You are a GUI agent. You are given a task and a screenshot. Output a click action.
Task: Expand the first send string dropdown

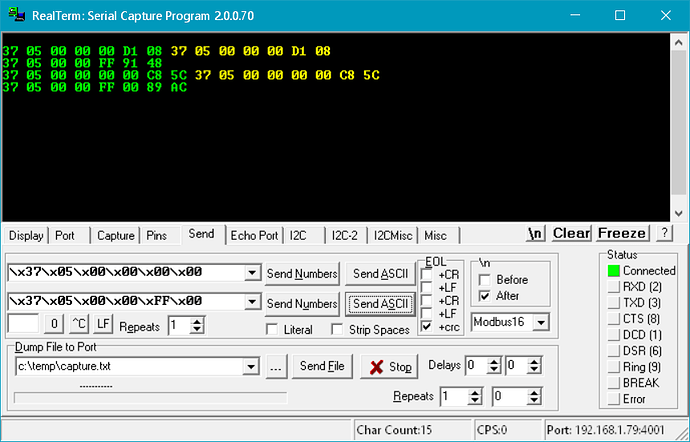coord(252,273)
